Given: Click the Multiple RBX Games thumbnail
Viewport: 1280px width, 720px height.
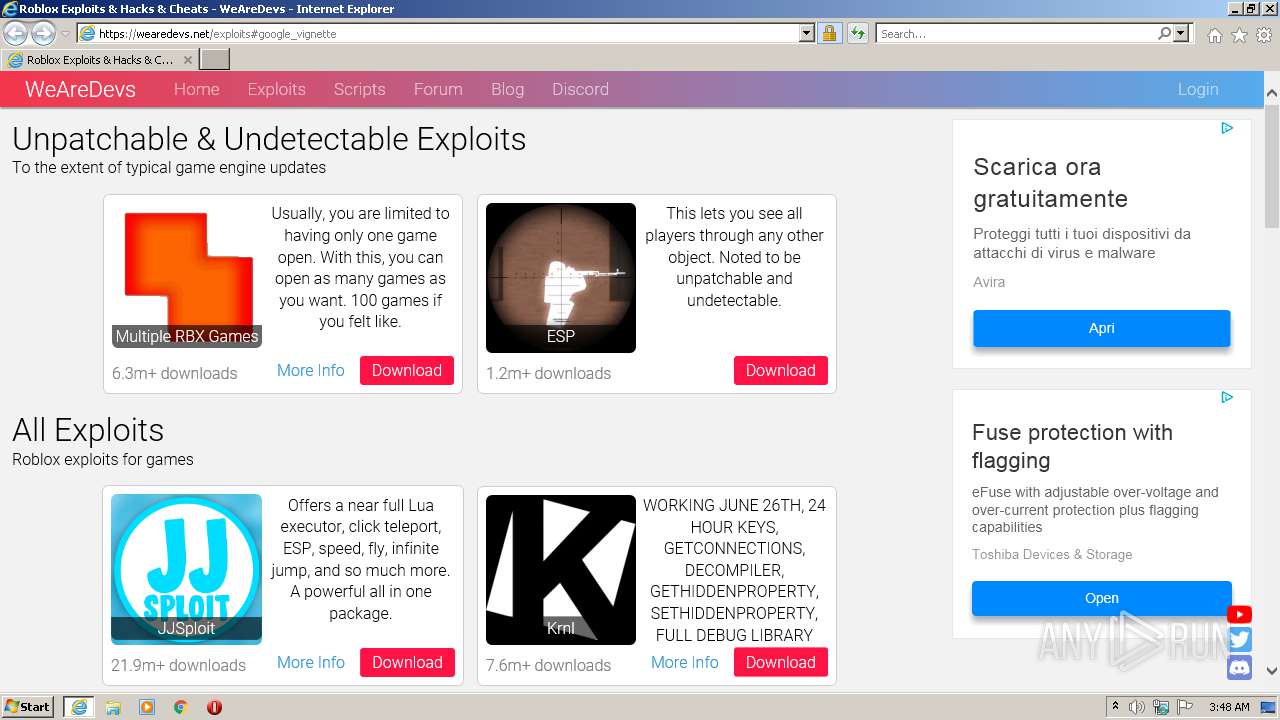Looking at the screenshot, I should click(187, 276).
